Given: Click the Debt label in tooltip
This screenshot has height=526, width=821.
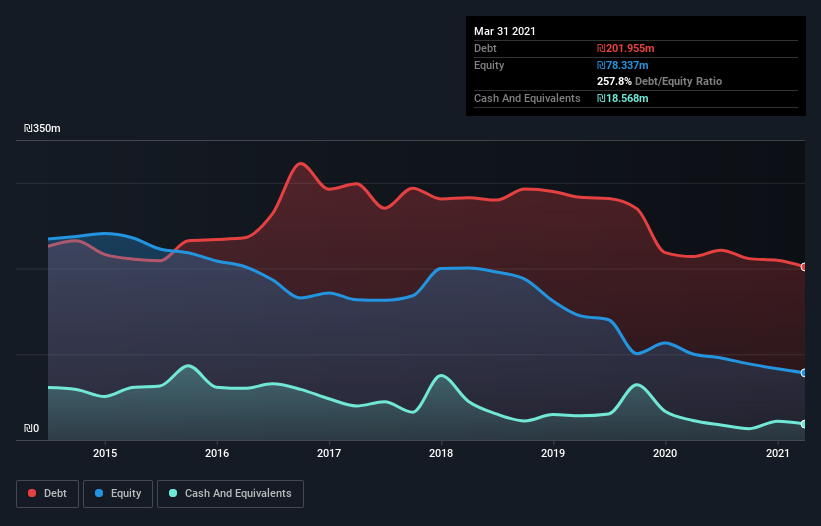Looking at the screenshot, I should tap(485, 48).
